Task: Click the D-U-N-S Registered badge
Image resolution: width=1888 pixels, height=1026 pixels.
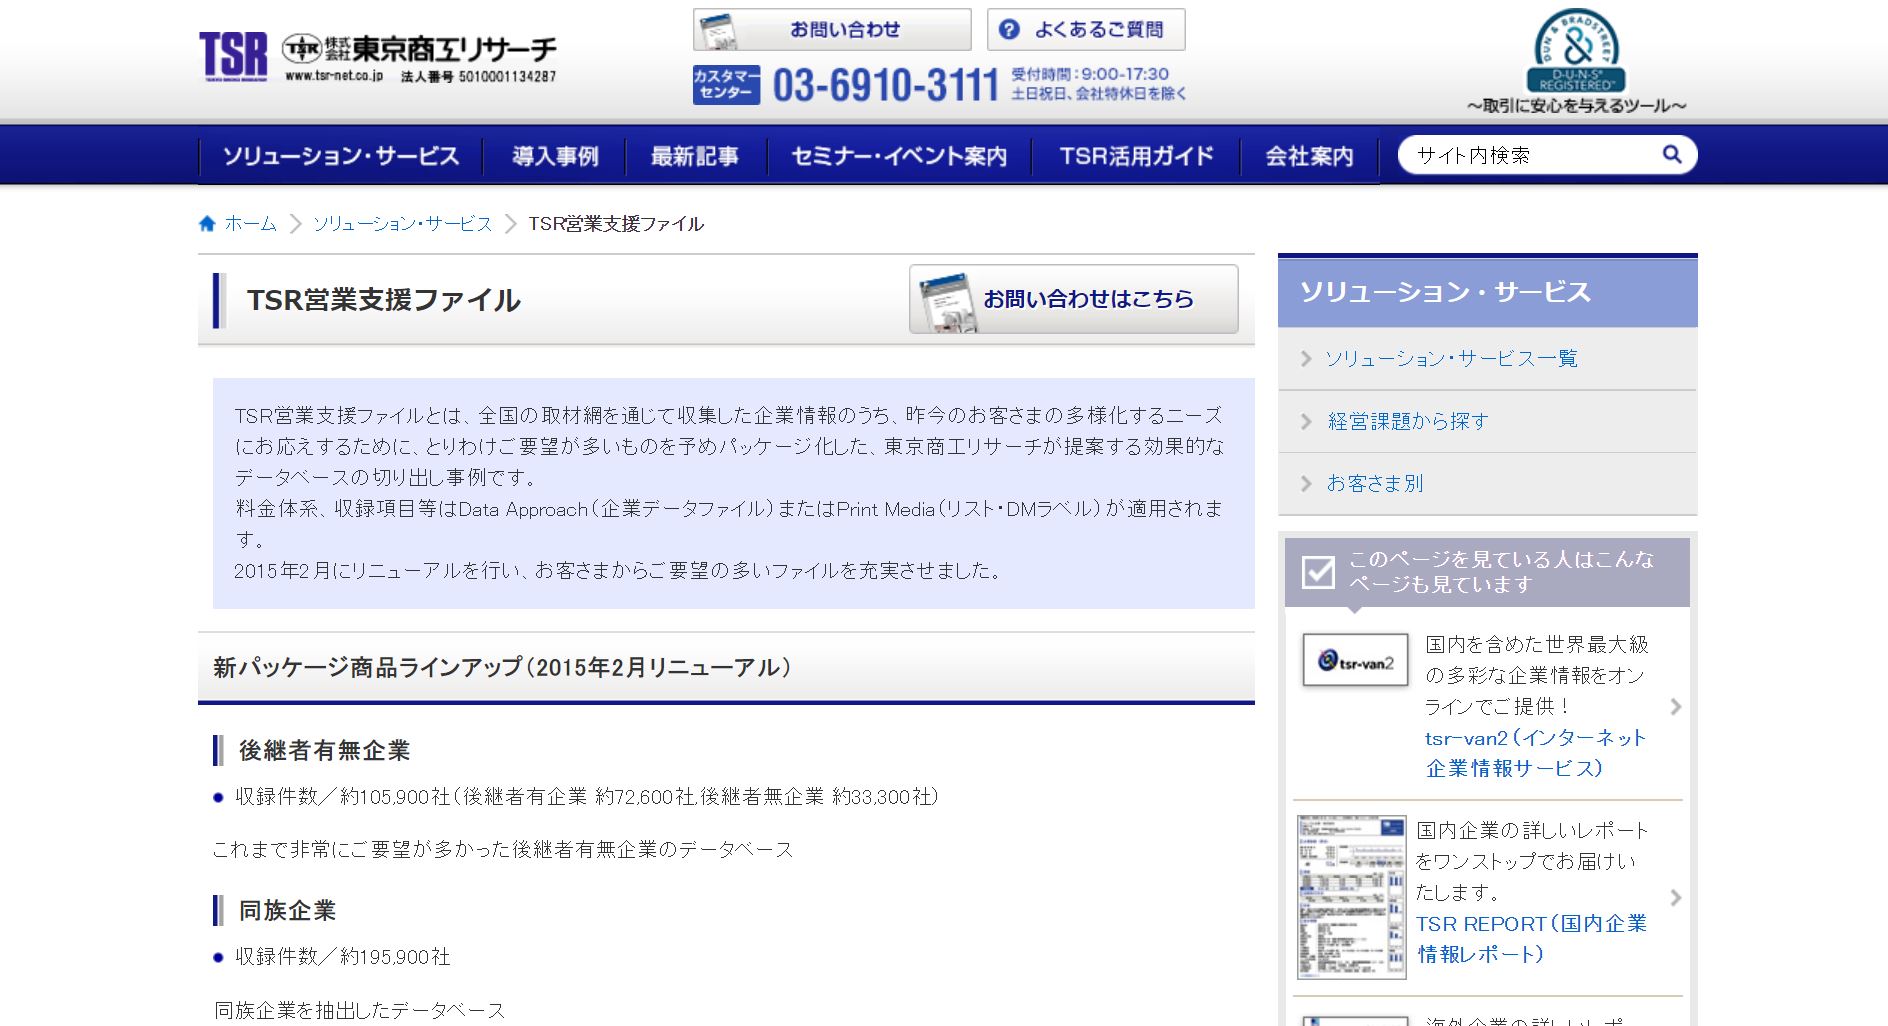Action: 1577,50
